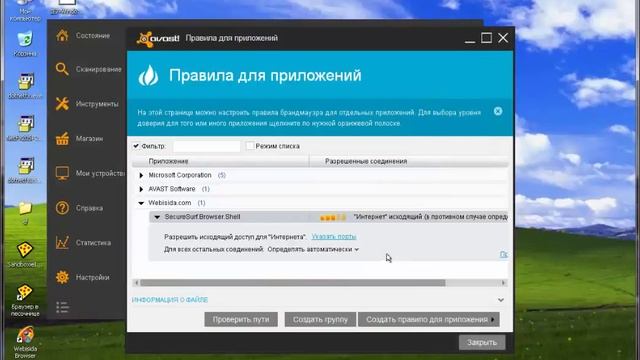Click the firewall flame icon in header
The height and width of the screenshot is (360, 640).
148,76
